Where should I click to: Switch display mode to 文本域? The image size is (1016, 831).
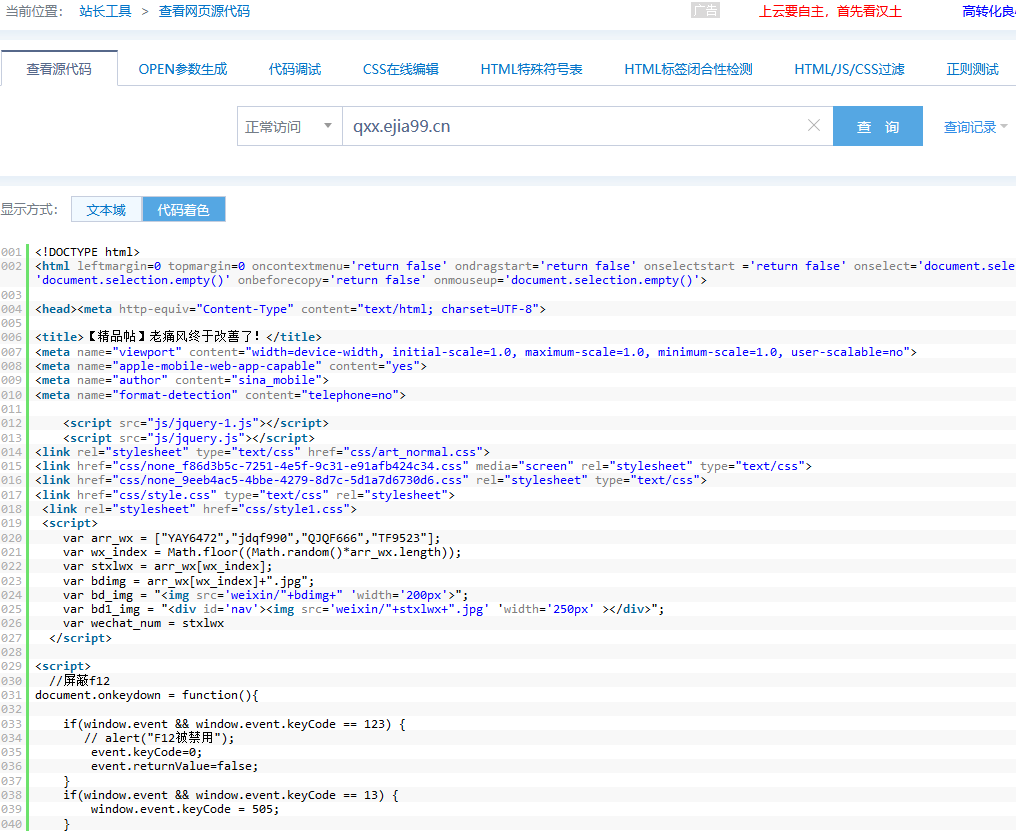[x=106, y=210]
